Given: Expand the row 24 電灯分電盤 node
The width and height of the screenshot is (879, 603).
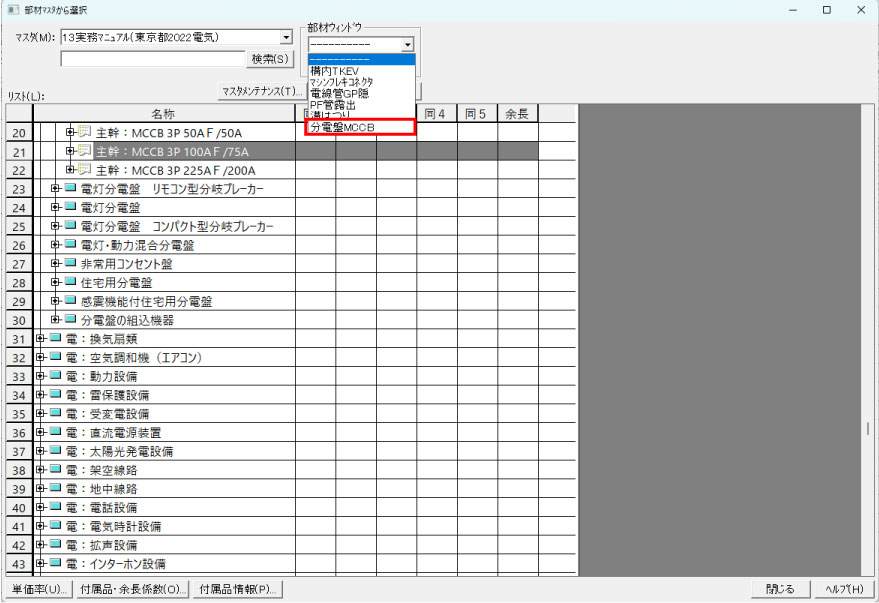Looking at the screenshot, I should coord(55,207).
